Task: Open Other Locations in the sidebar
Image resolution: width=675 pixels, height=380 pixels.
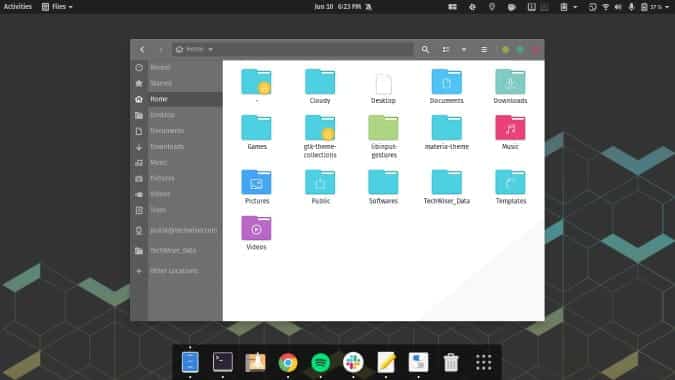Action: pyautogui.click(x=176, y=271)
